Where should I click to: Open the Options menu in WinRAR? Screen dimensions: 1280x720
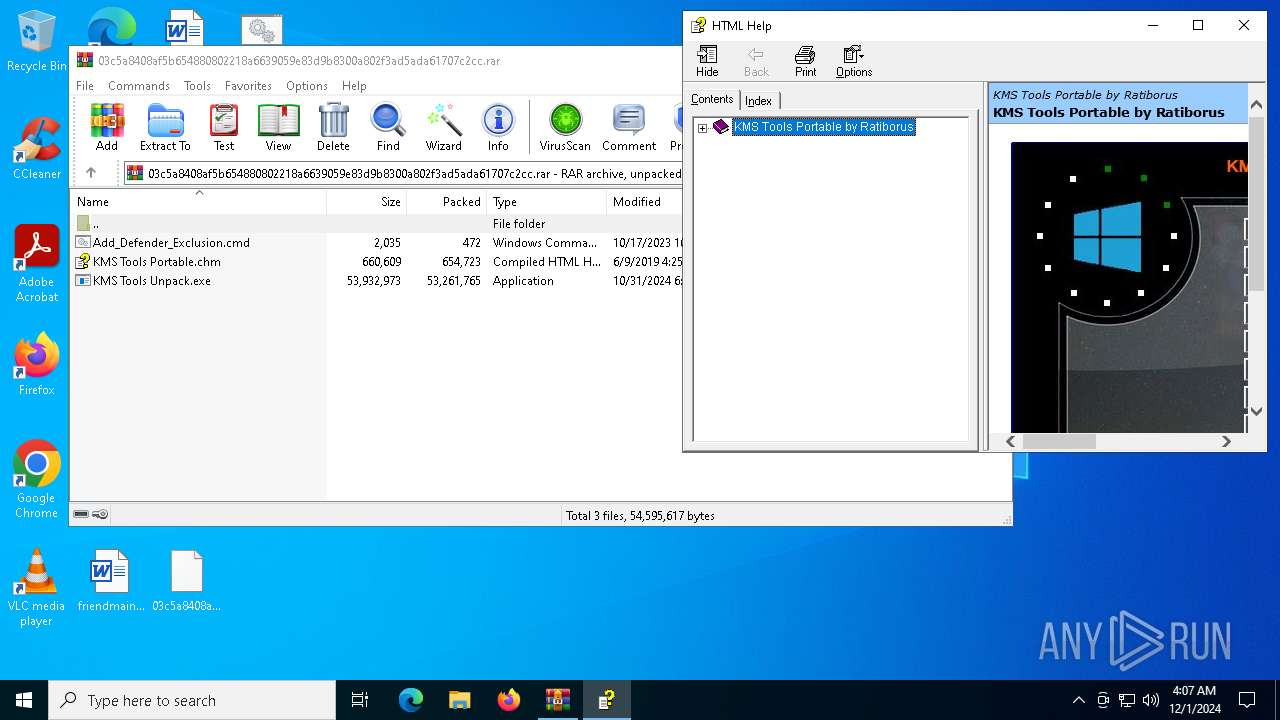[307, 86]
